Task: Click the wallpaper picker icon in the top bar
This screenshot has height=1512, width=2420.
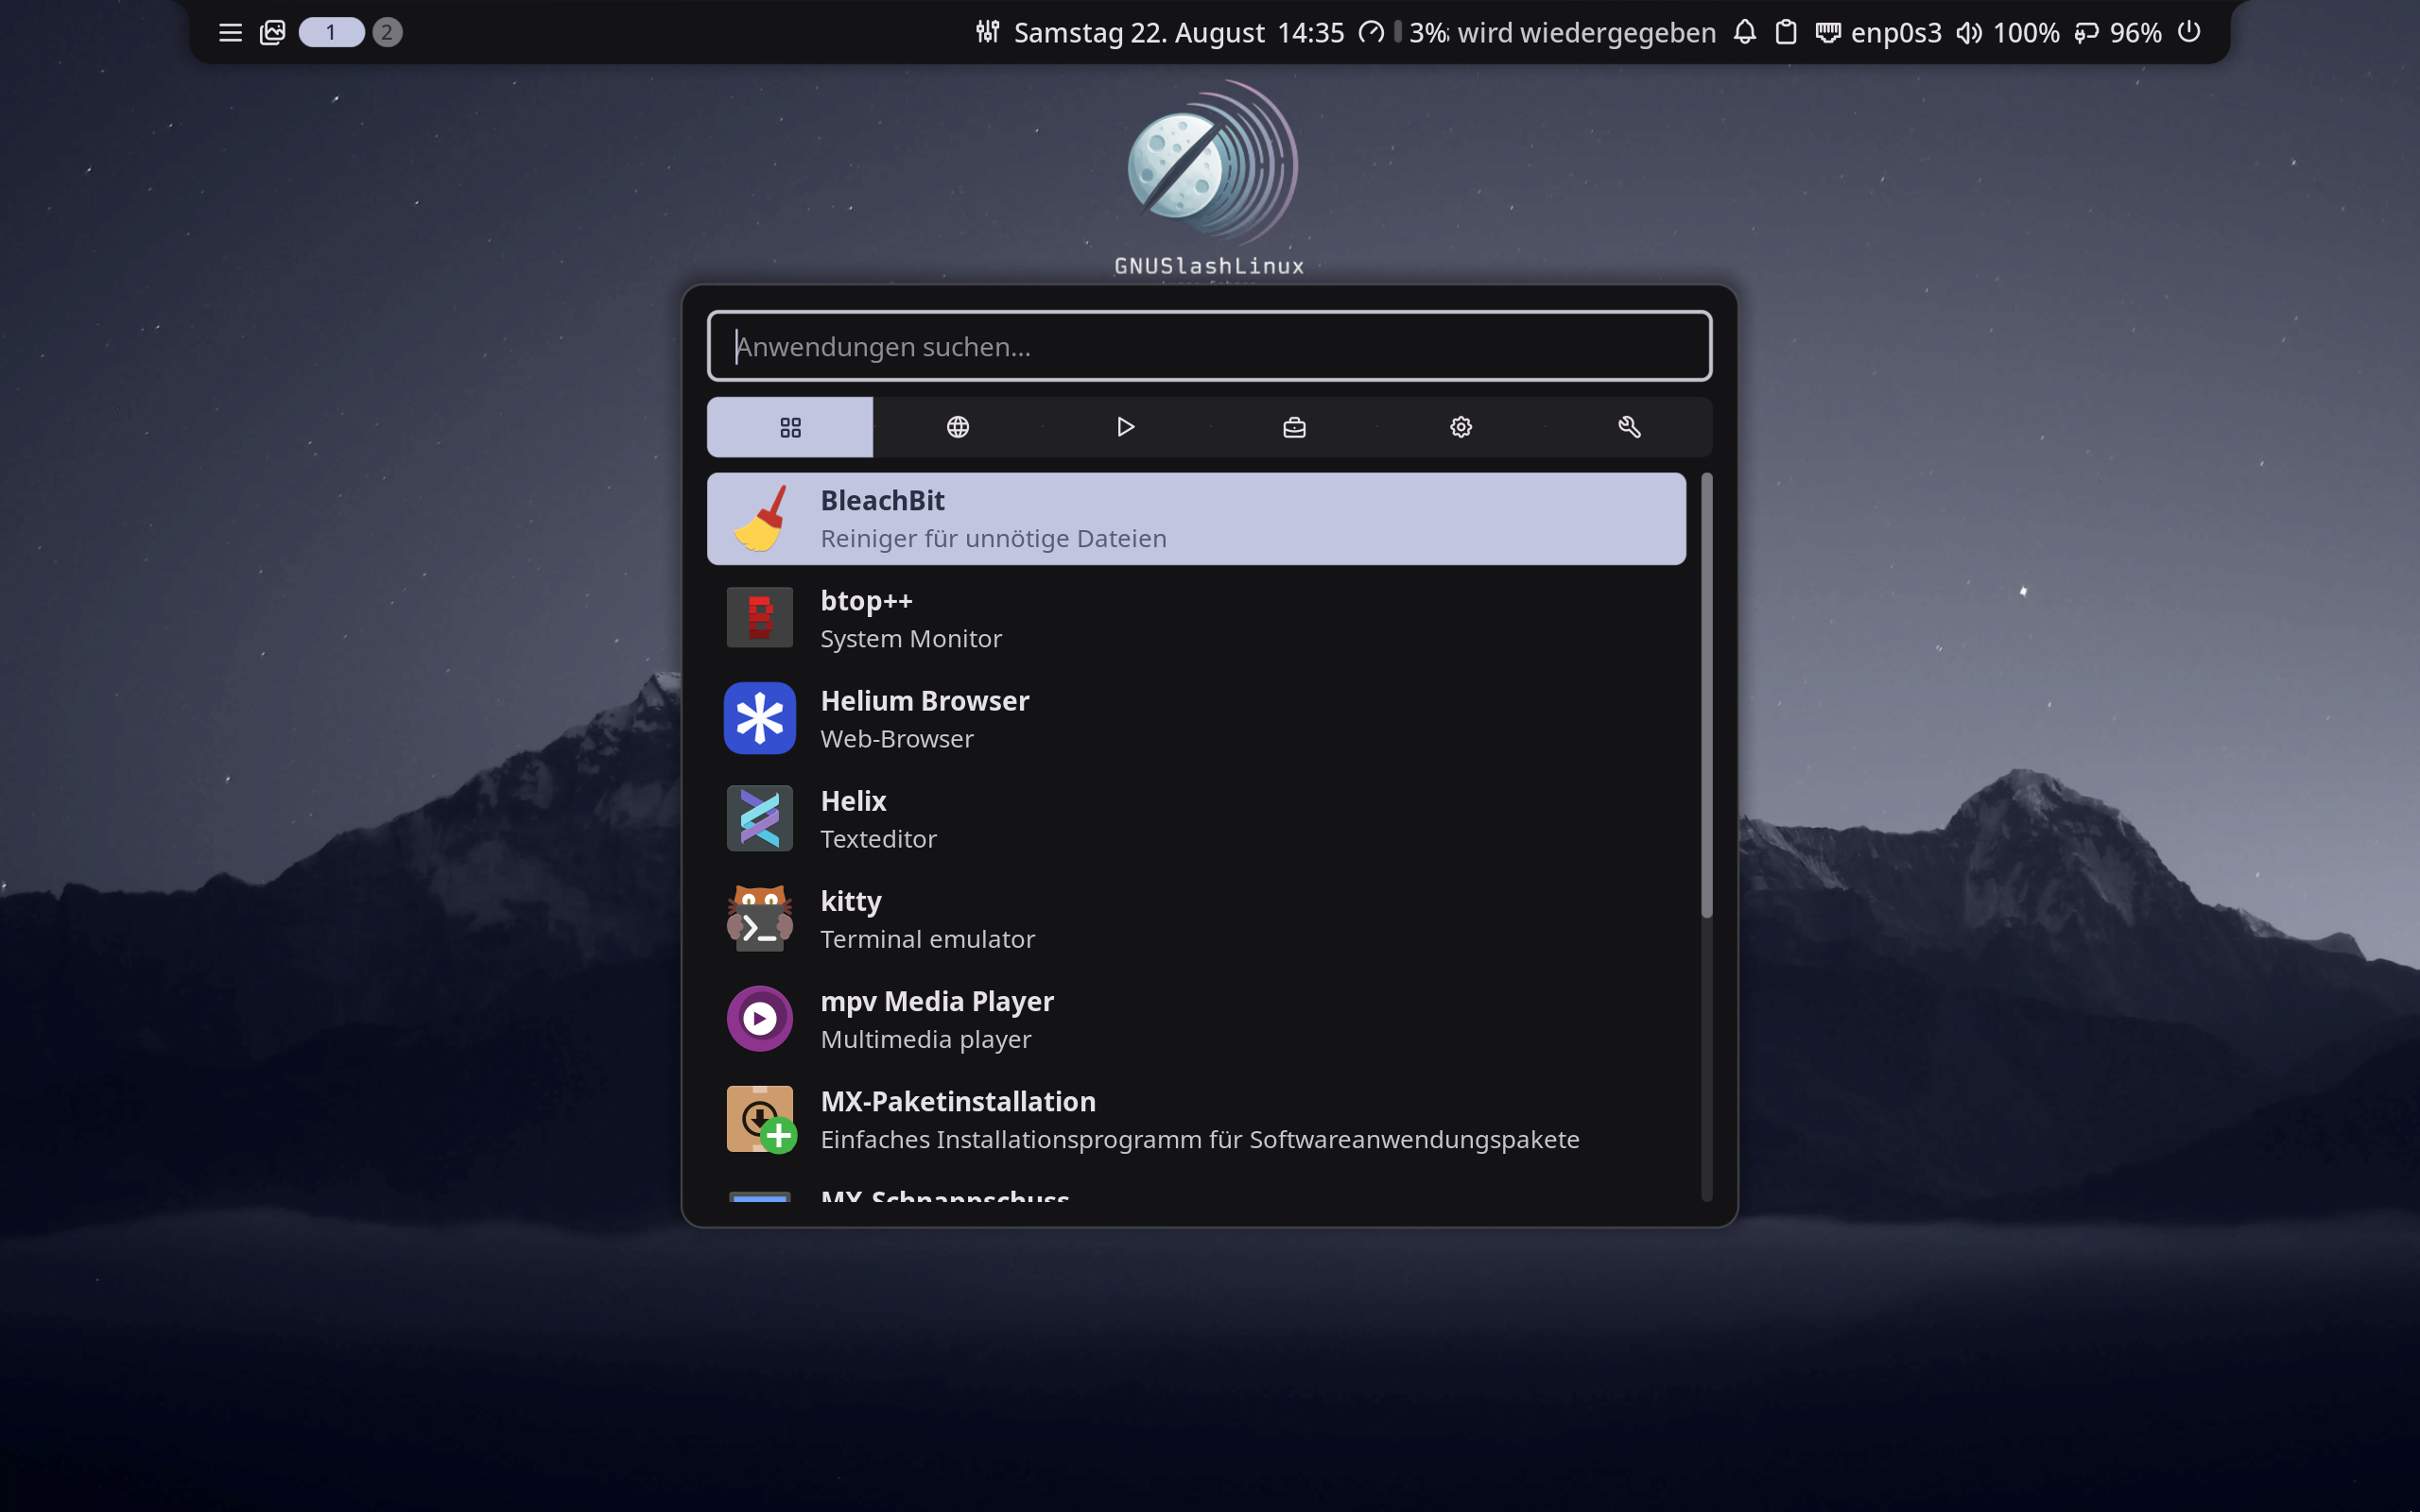Action: 272,32
